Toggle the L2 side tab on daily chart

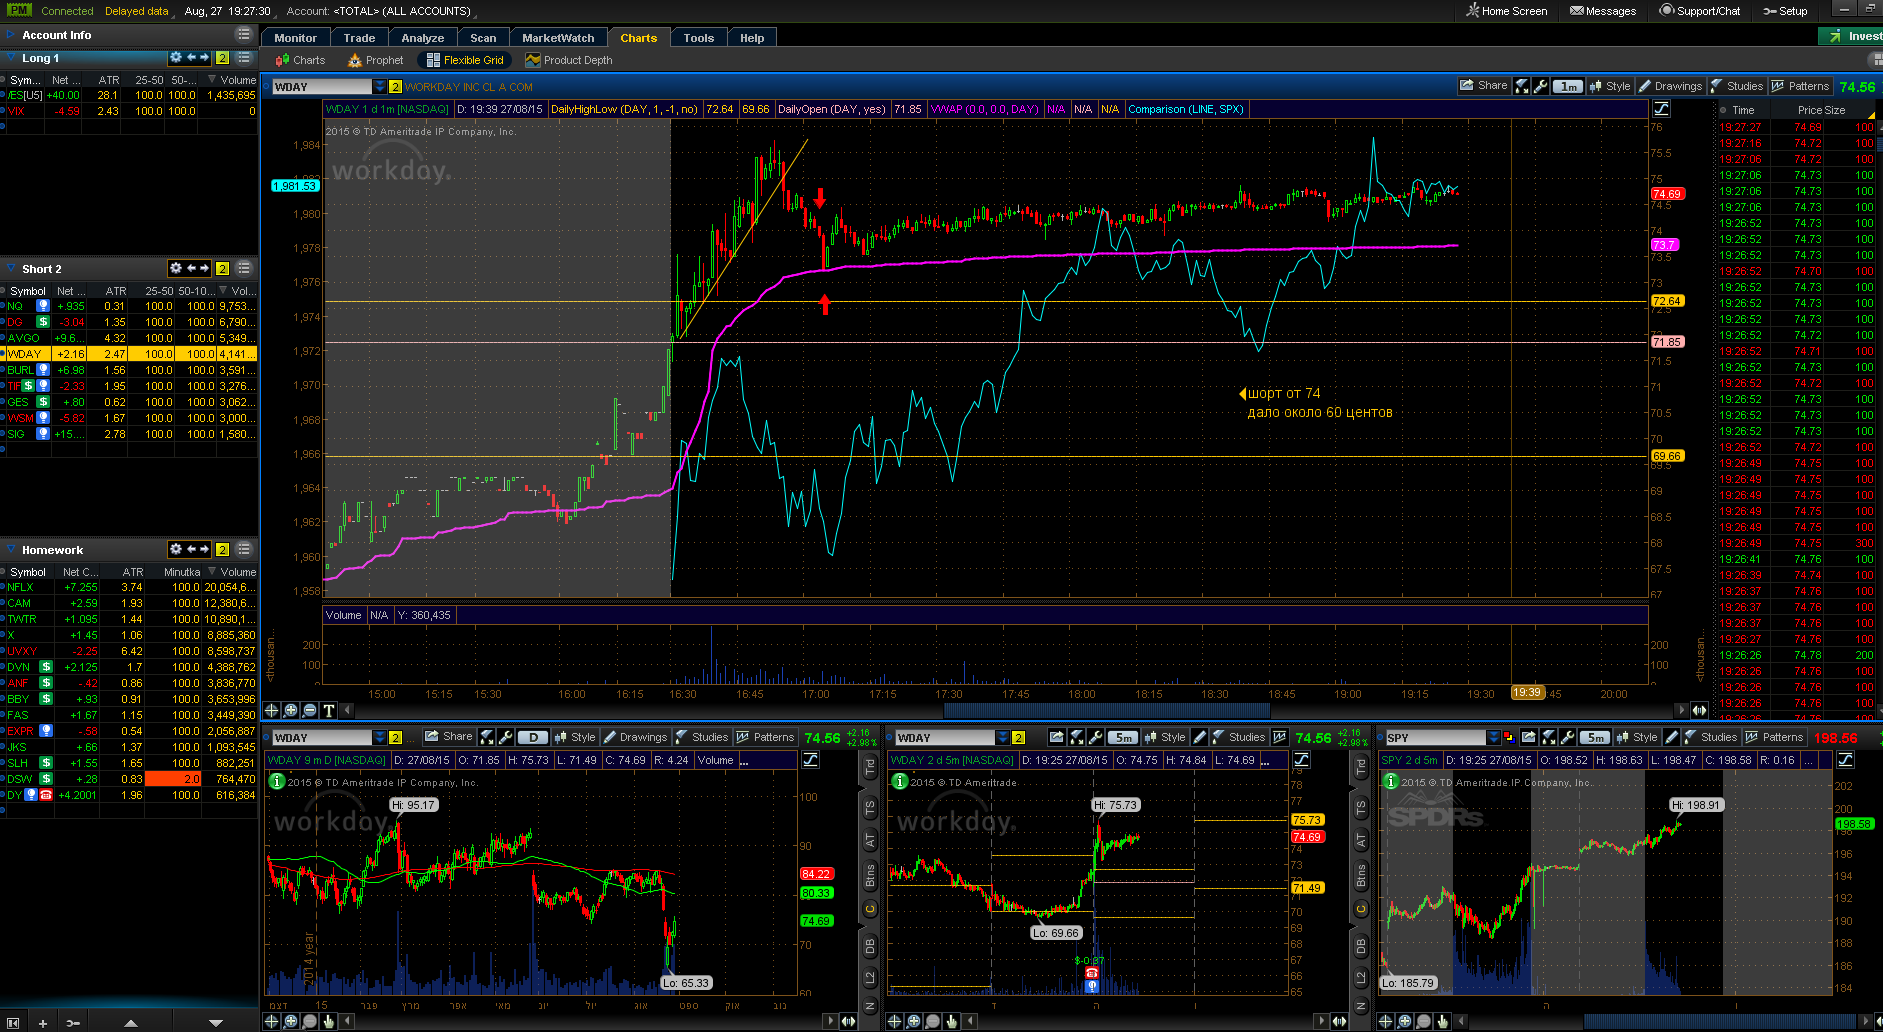pos(869,976)
